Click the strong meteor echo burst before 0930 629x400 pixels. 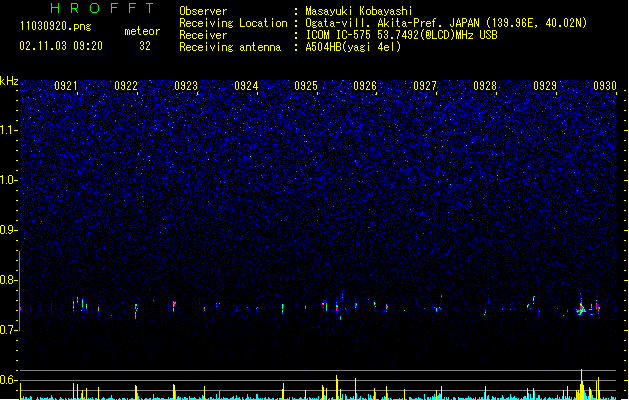tap(582, 308)
